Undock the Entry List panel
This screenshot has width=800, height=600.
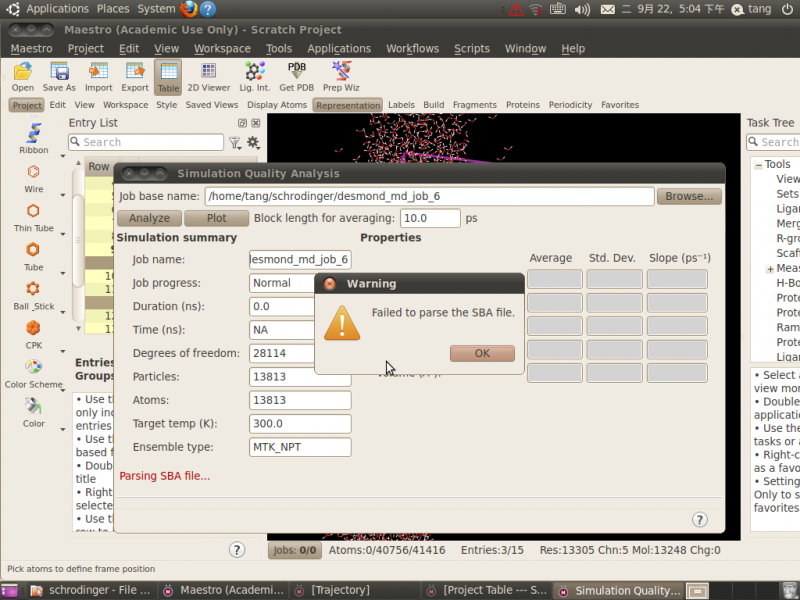pyautogui.click(x=242, y=123)
